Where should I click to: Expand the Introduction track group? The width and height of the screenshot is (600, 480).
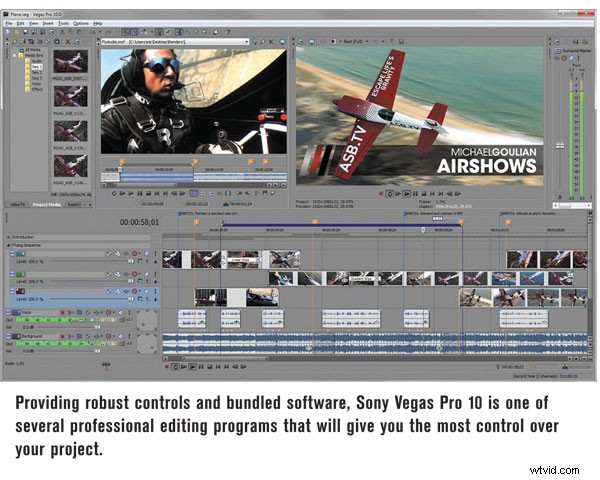8,237
